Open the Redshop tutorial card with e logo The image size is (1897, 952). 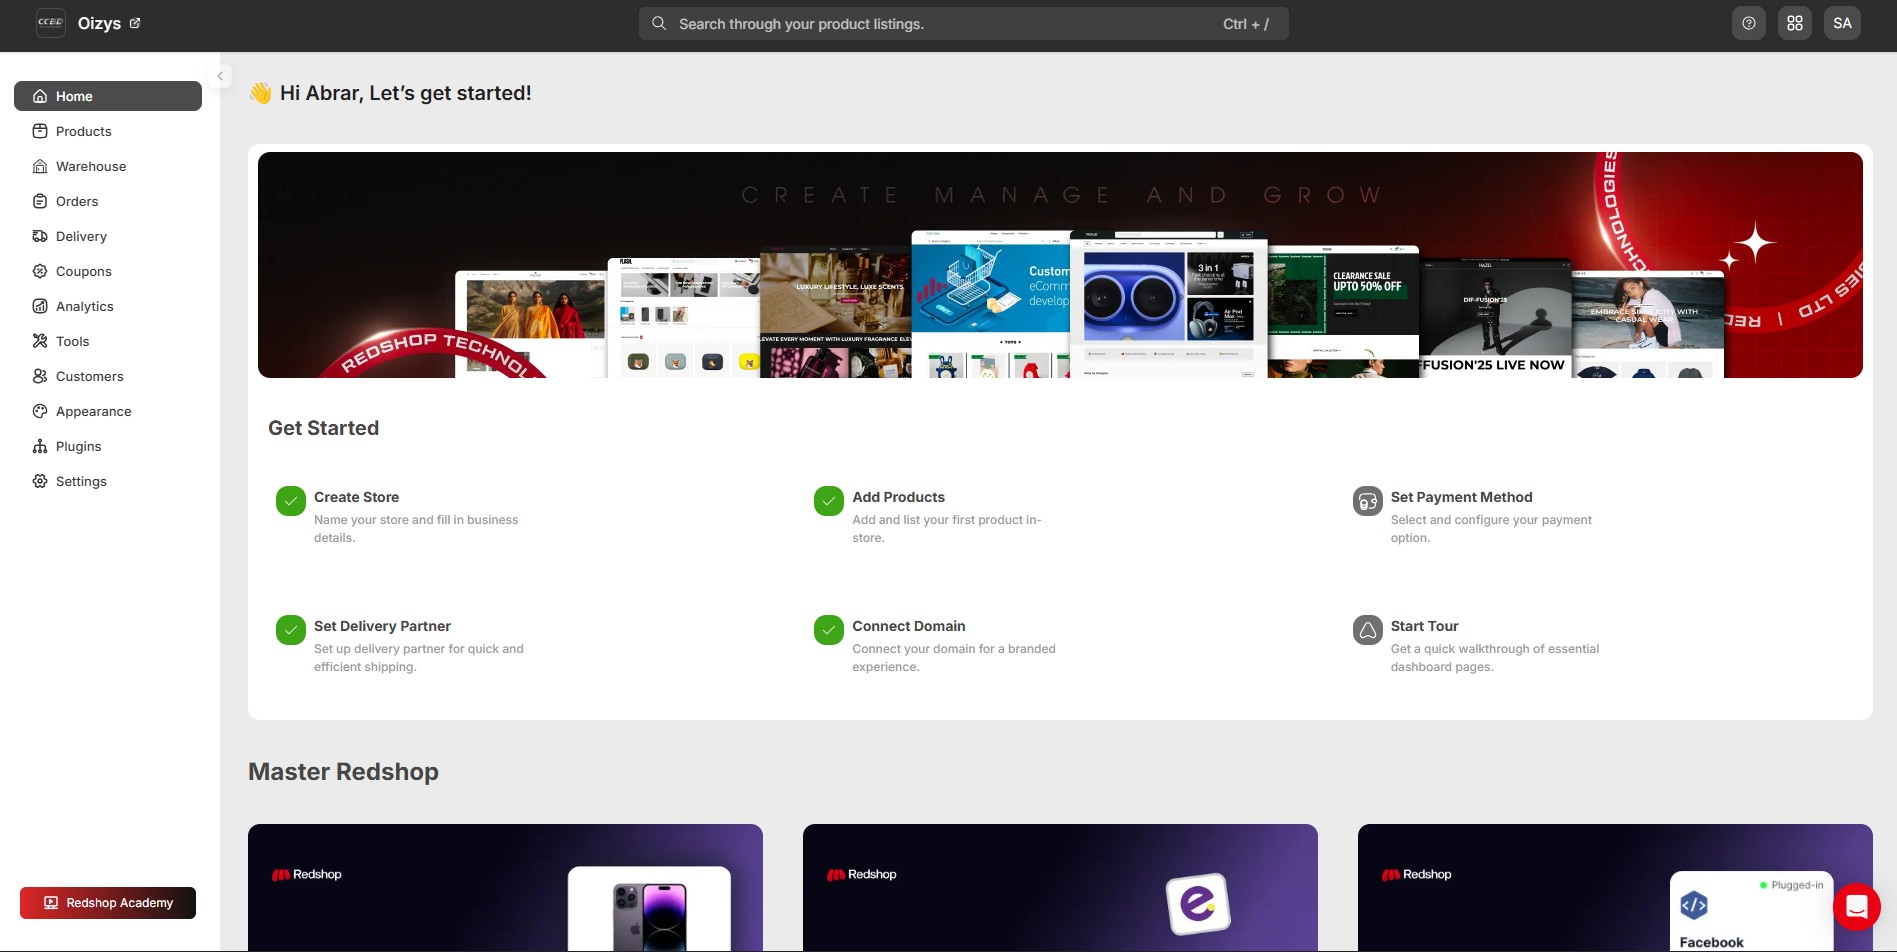click(1060, 888)
